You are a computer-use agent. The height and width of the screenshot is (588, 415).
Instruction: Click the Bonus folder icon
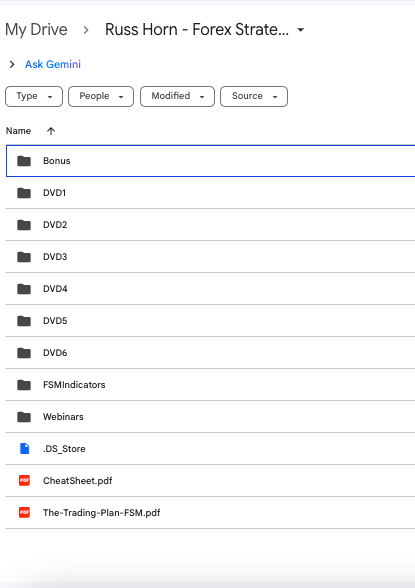click(x=24, y=161)
